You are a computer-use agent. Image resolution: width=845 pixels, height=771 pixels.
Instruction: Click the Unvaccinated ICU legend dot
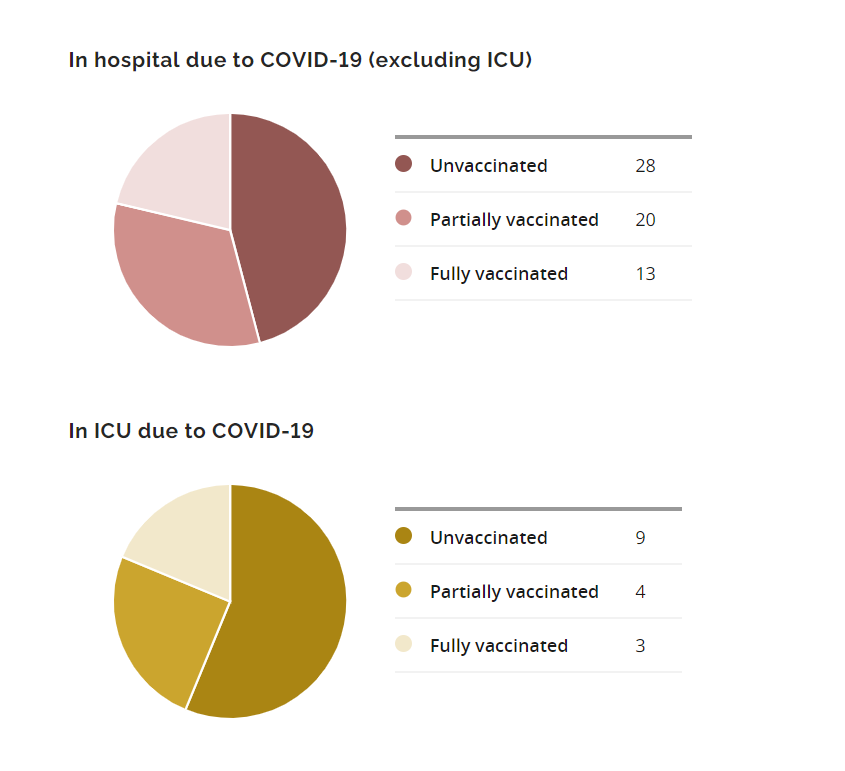(x=404, y=537)
